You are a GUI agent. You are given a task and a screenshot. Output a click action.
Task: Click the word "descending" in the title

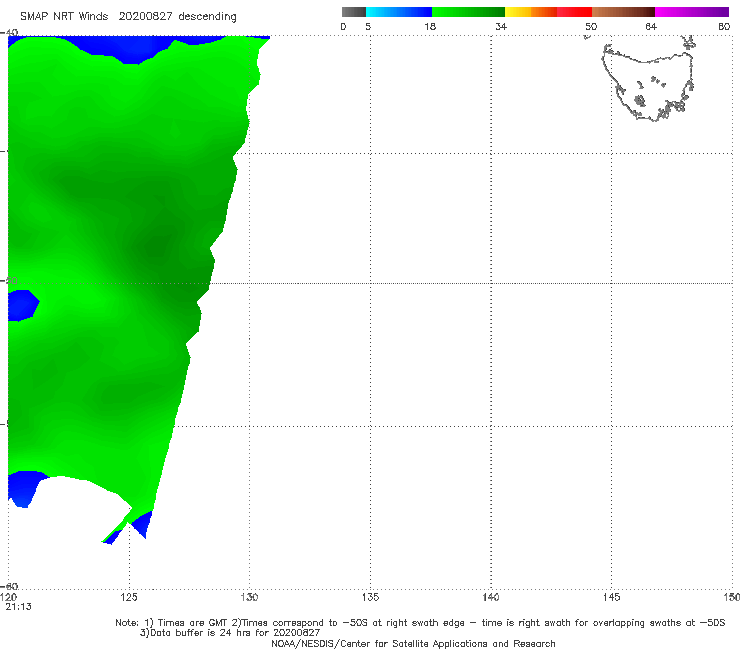click(208, 17)
